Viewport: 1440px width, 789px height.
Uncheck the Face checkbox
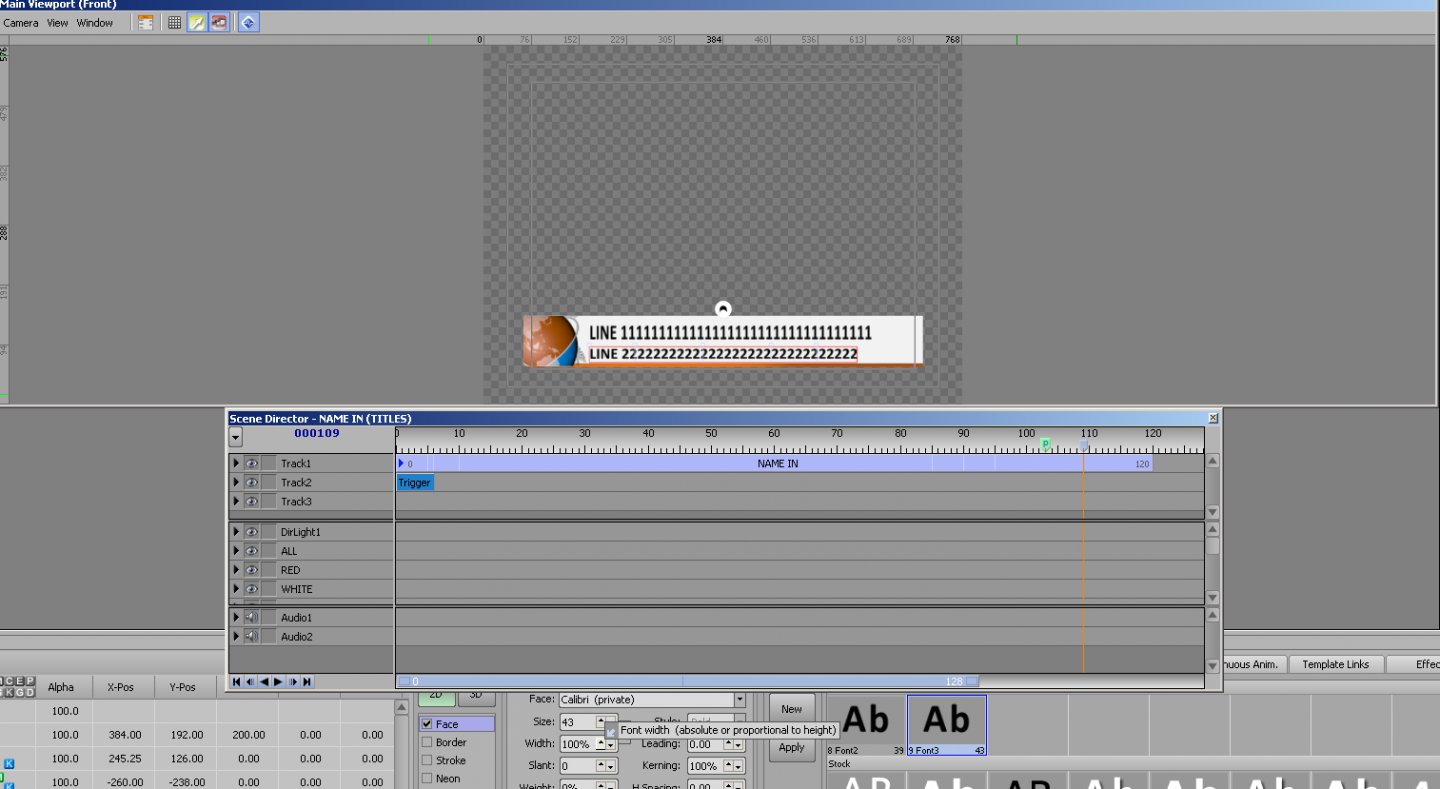click(x=428, y=724)
